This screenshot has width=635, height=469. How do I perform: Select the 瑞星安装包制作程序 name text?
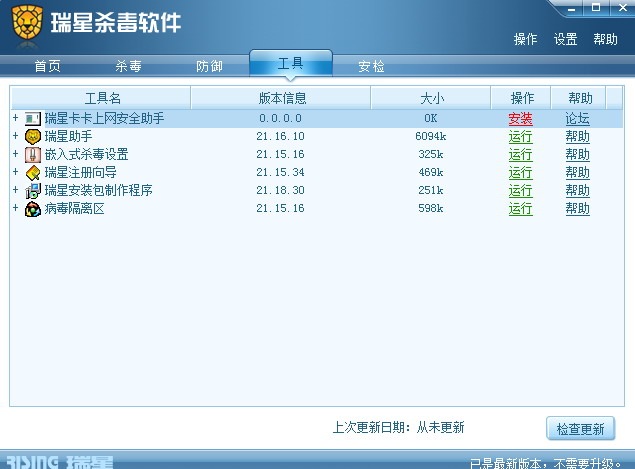tap(98, 190)
